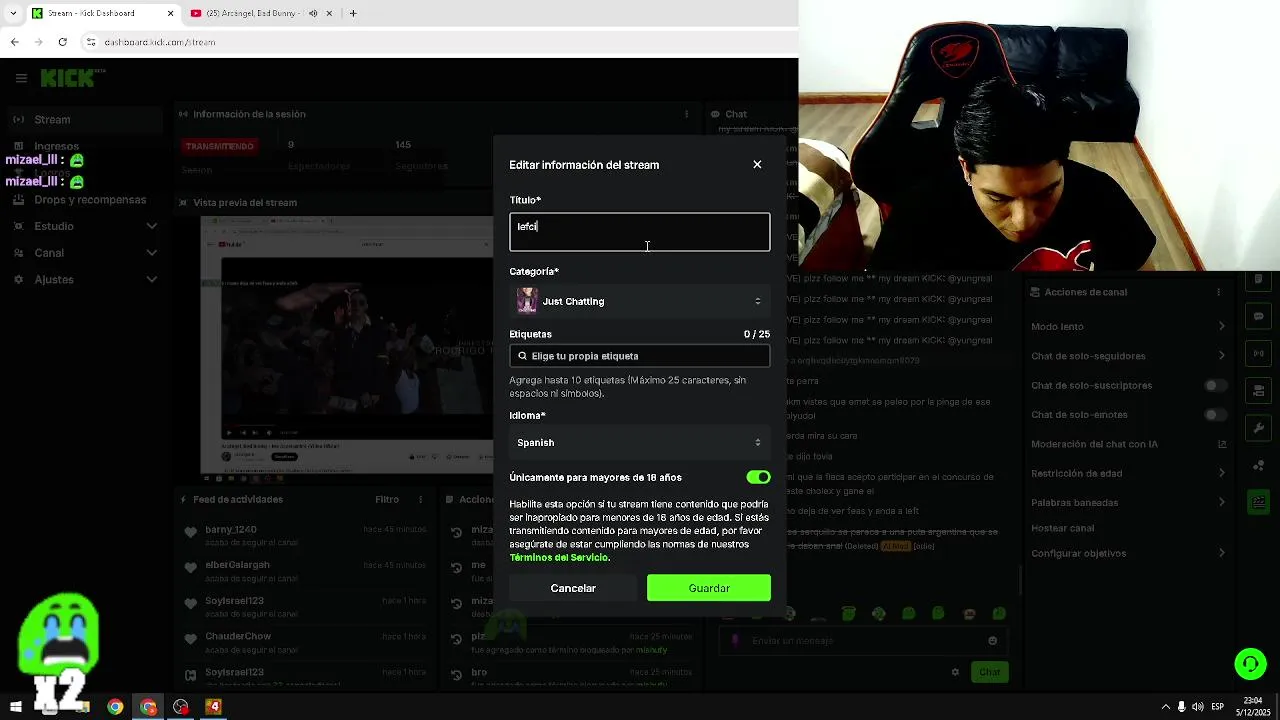Open the Términos del Servicio link
1280x720 pixels.
click(559, 557)
